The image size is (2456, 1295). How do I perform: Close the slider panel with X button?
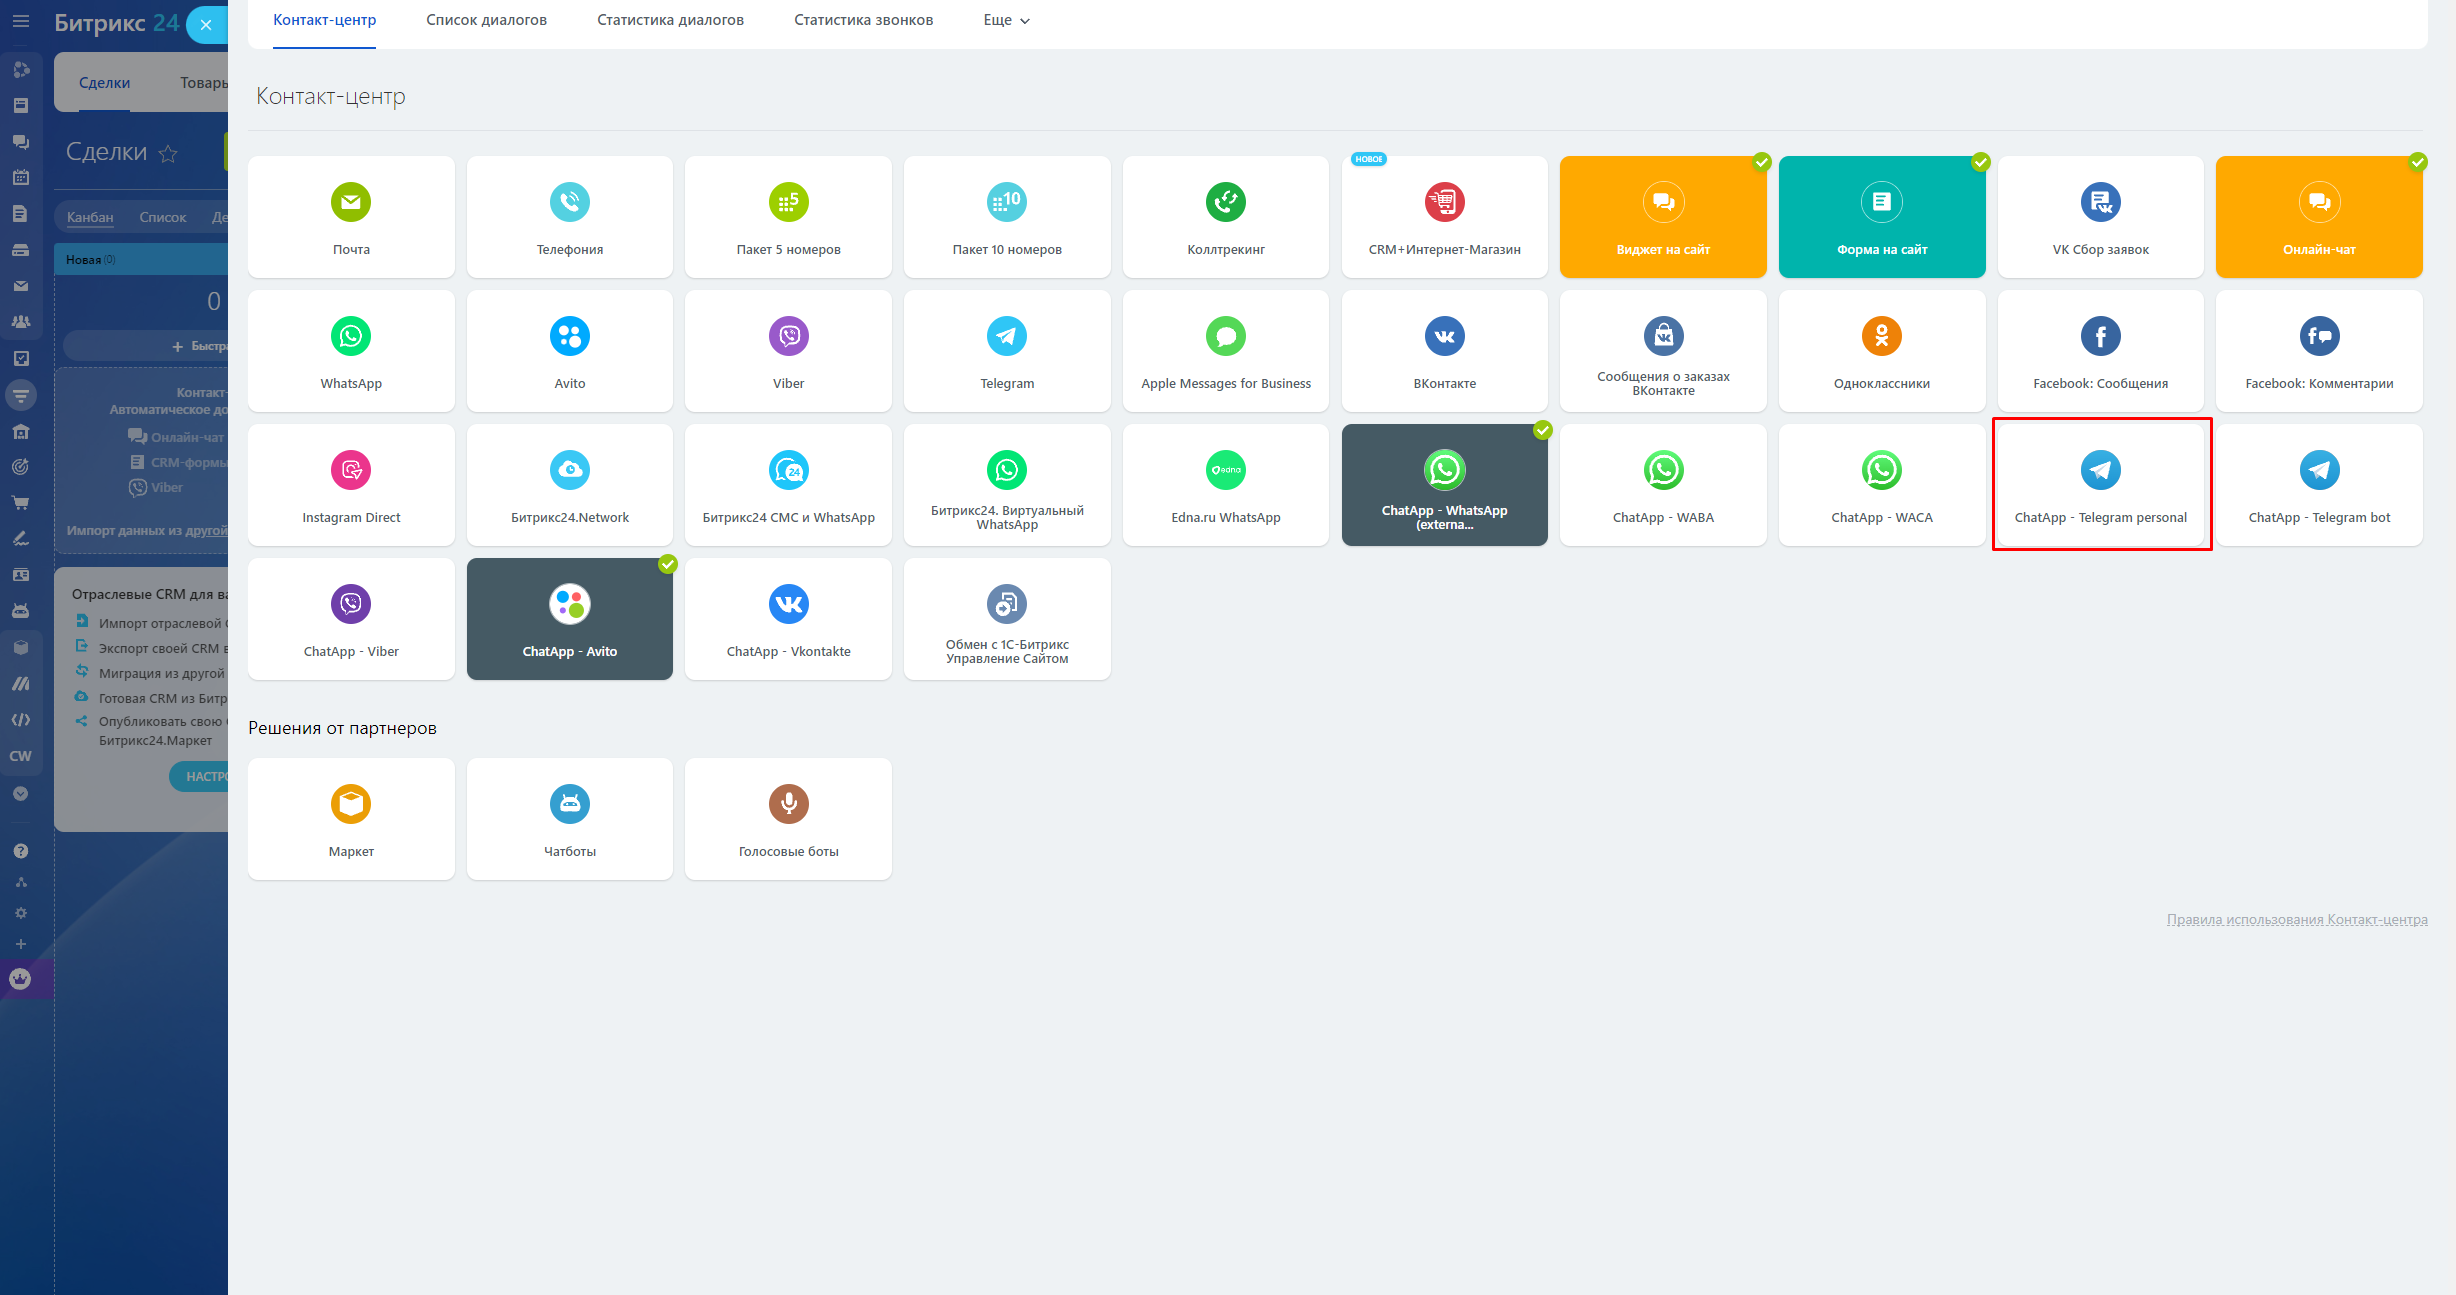206,25
